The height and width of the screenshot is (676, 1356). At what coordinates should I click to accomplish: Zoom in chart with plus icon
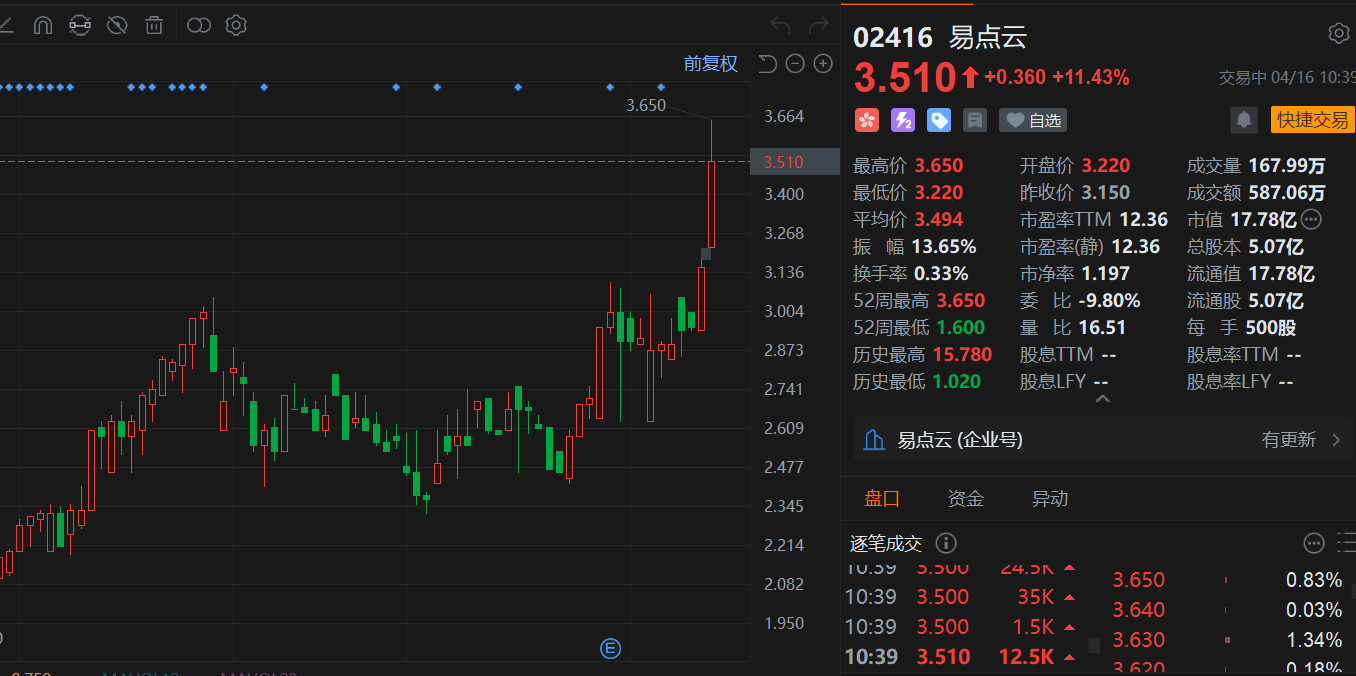pyautogui.click(x=823, y=64)
